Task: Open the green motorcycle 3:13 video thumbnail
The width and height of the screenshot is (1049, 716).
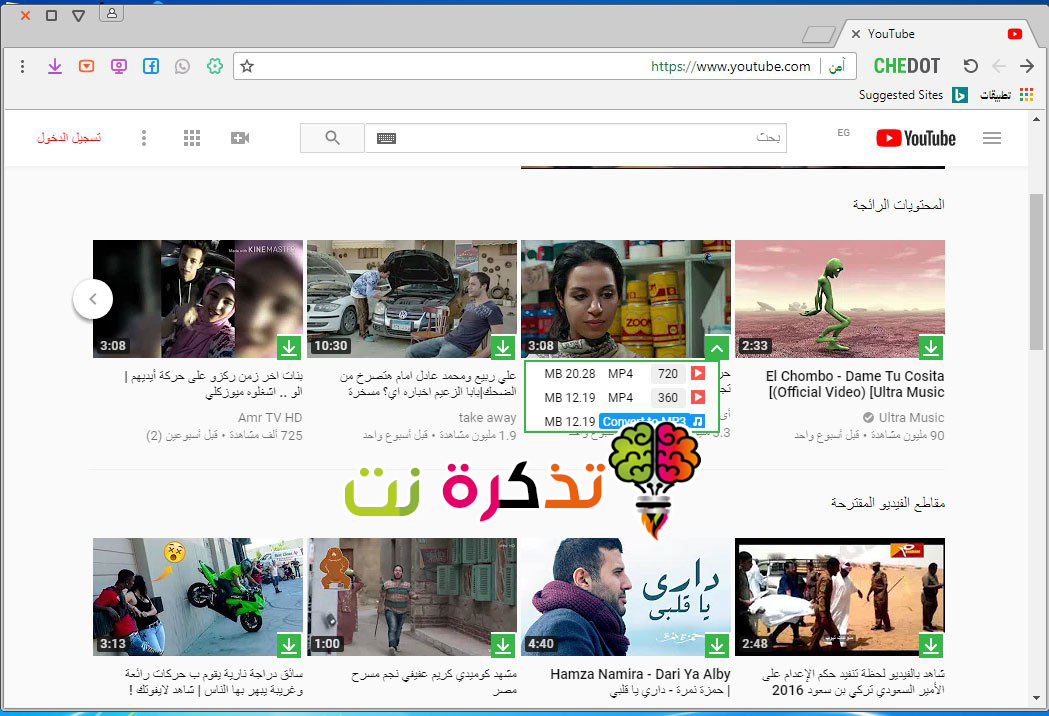Action: (198, 597)
